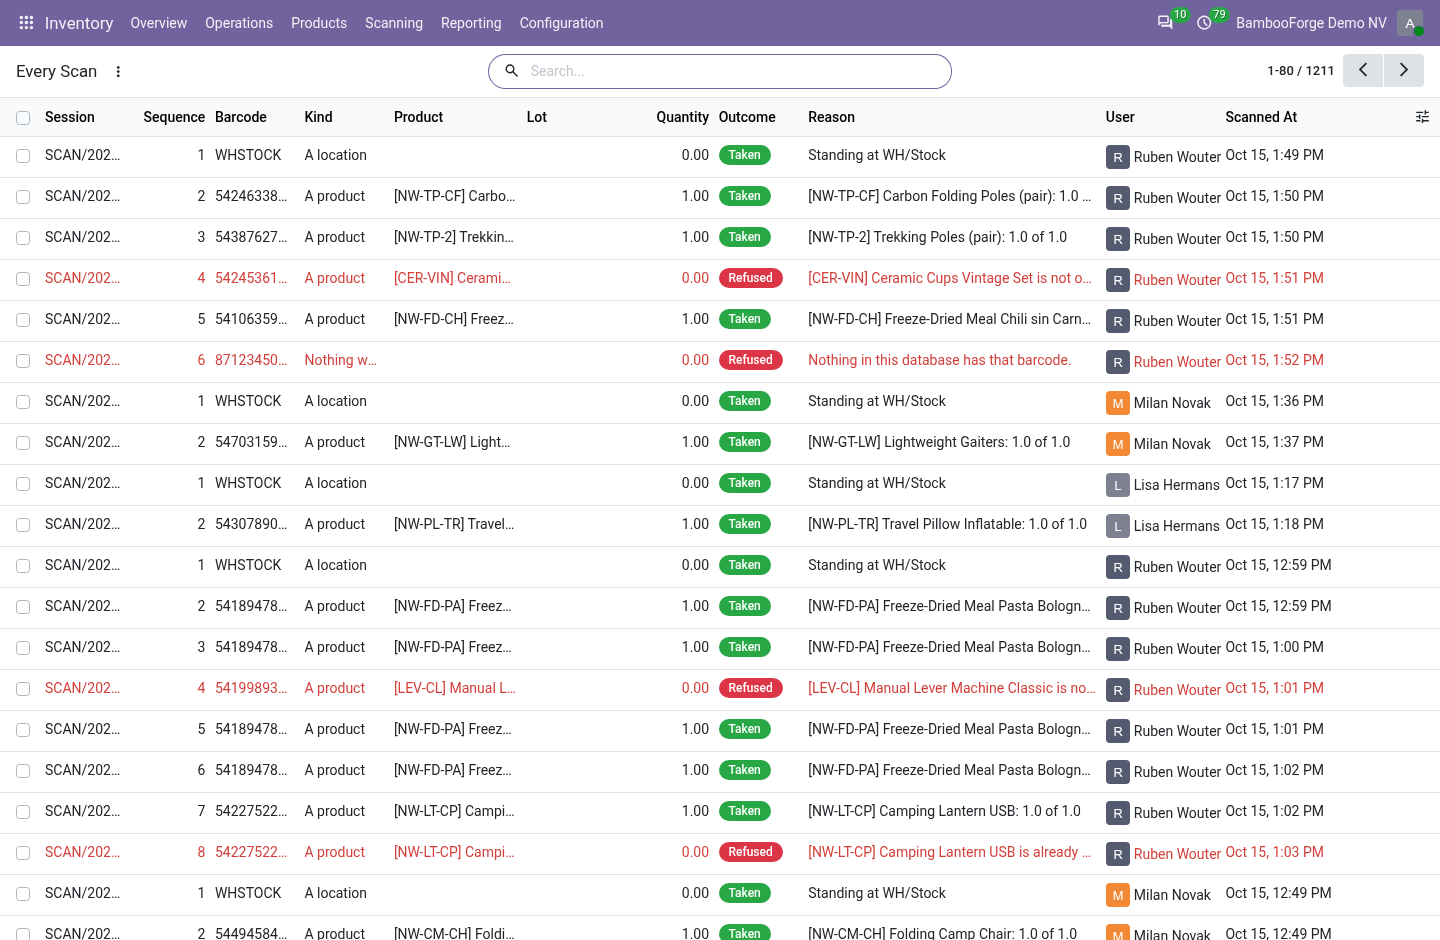The width and height of the screenshot is (1440, 940).
Task: Open the Every Scan actions menu
Action: tap(118, 72)
